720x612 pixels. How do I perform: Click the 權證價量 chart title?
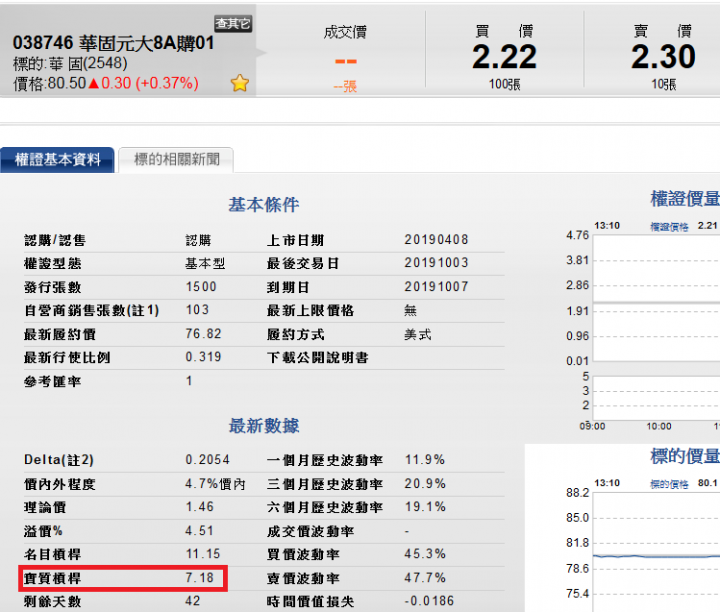click(685, 199)
